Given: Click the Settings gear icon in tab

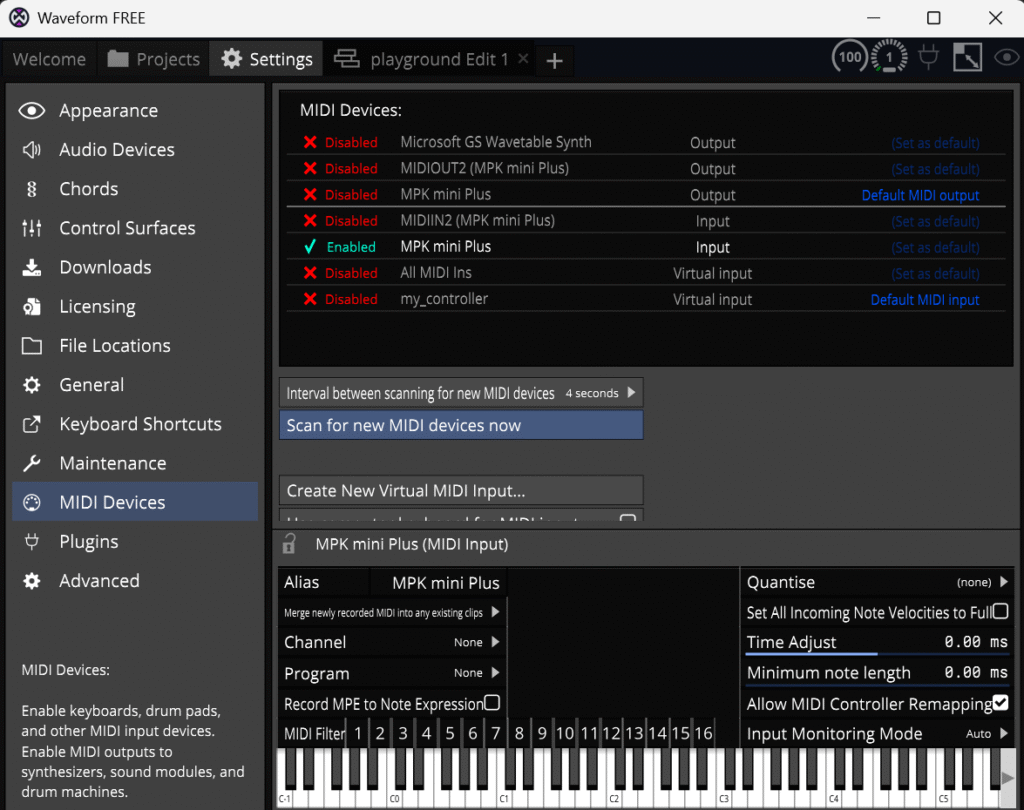Looking at the screenshot, I should click(231, 59).
